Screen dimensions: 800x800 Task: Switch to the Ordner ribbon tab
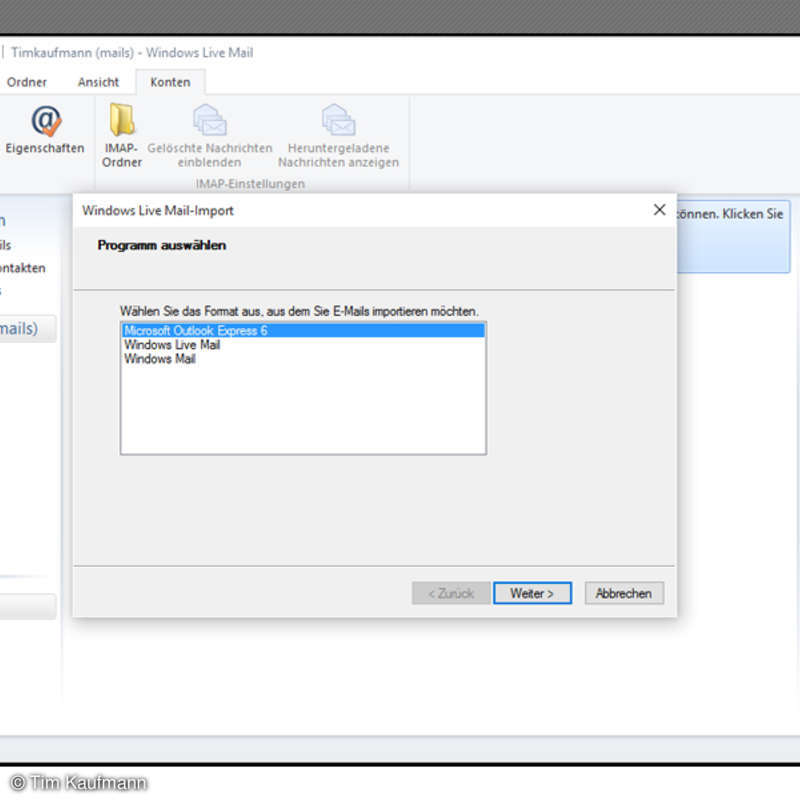coord(27,82)
